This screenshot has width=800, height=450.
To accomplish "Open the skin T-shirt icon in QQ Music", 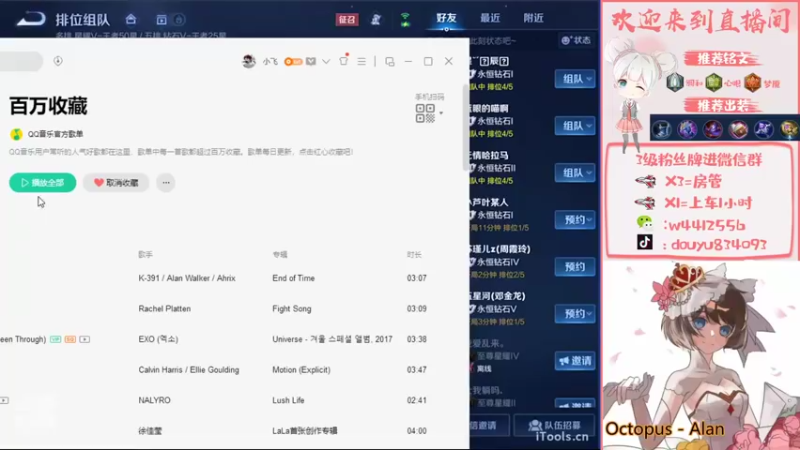I will point(344,61).
